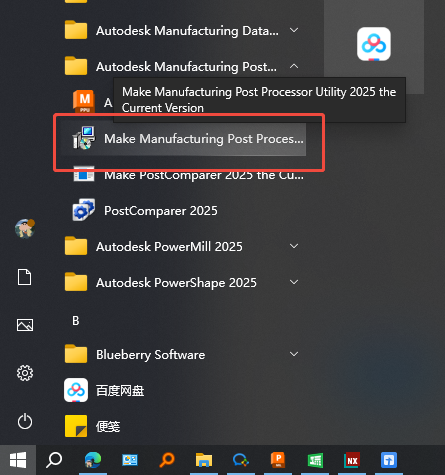The height and width of the screenshot is (475, 445).
Task: Click the Windows Start button
Action: (x=18, y=460)
